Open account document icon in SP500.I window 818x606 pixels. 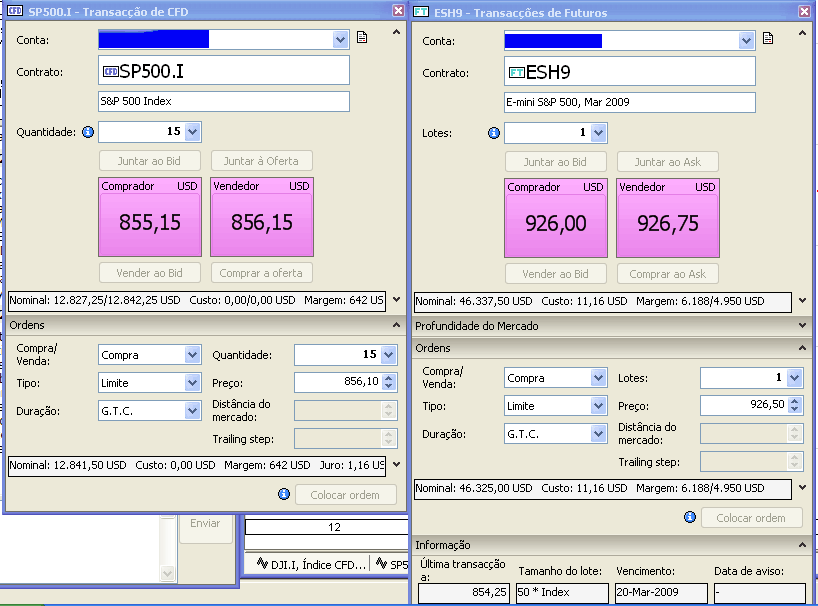pos(362,38)
